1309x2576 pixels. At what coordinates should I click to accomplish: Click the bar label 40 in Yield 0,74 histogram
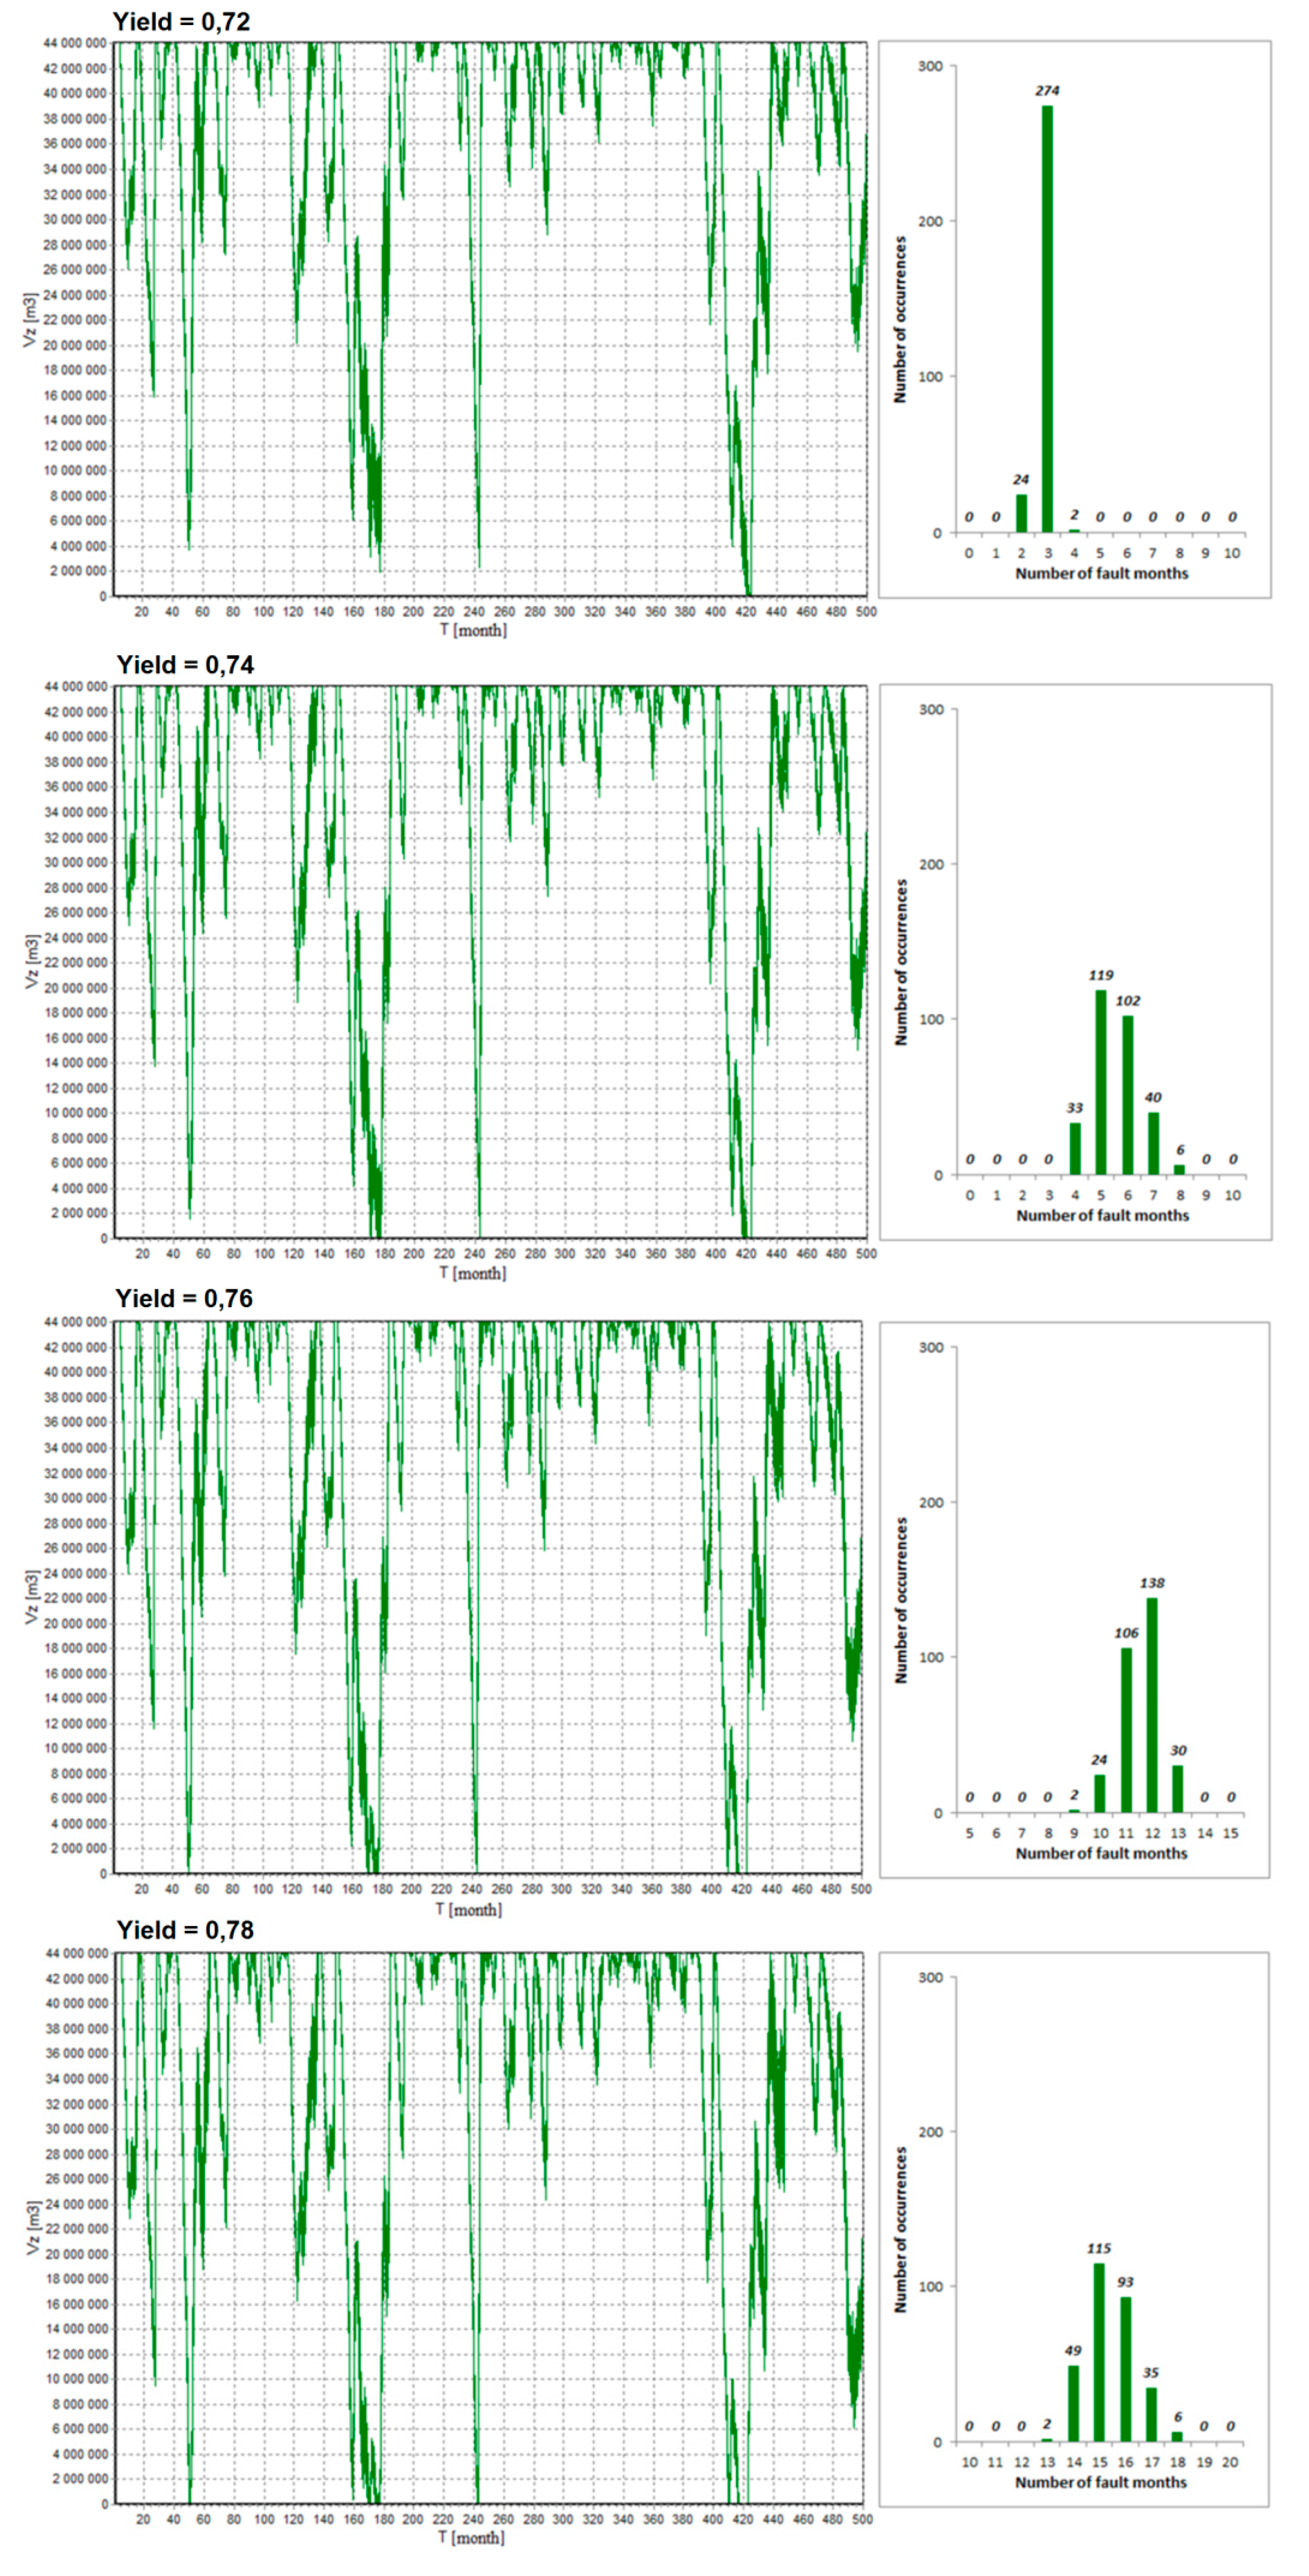tap(1153, 1097)
